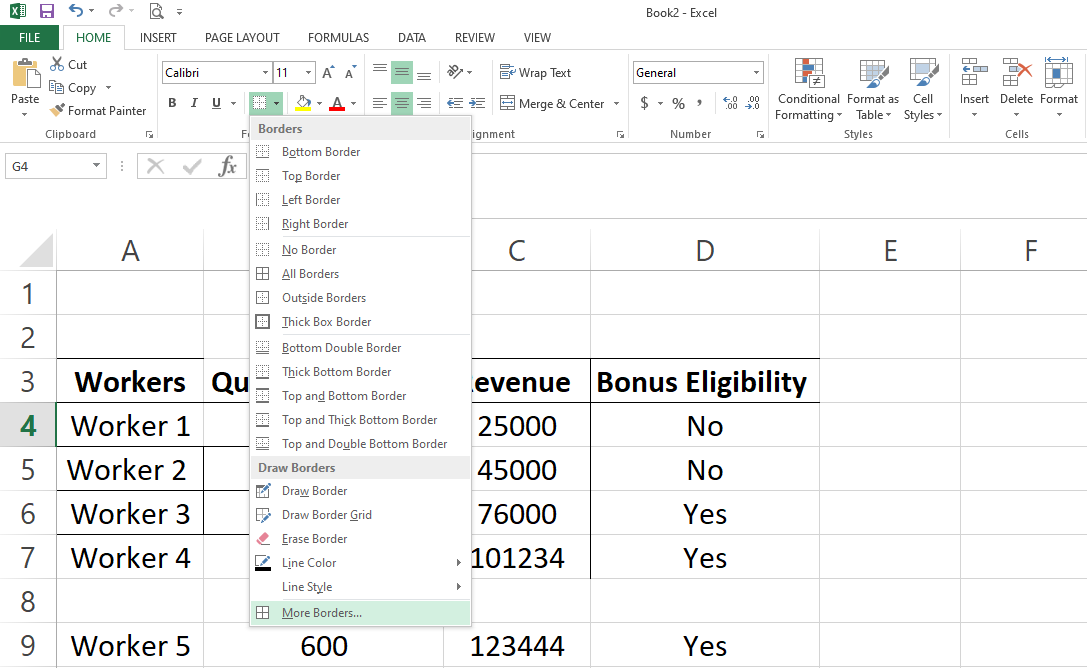Choose the Draw Border Grid tool
Viewport: 1087px width, 668px height.
click(x=326, y=515)
